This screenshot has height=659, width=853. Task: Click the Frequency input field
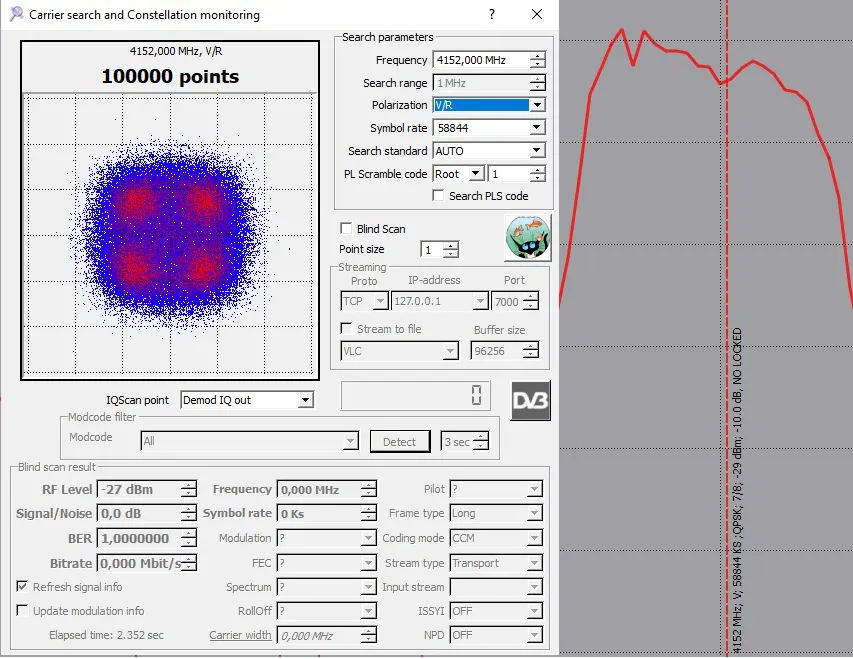(480, 61)
